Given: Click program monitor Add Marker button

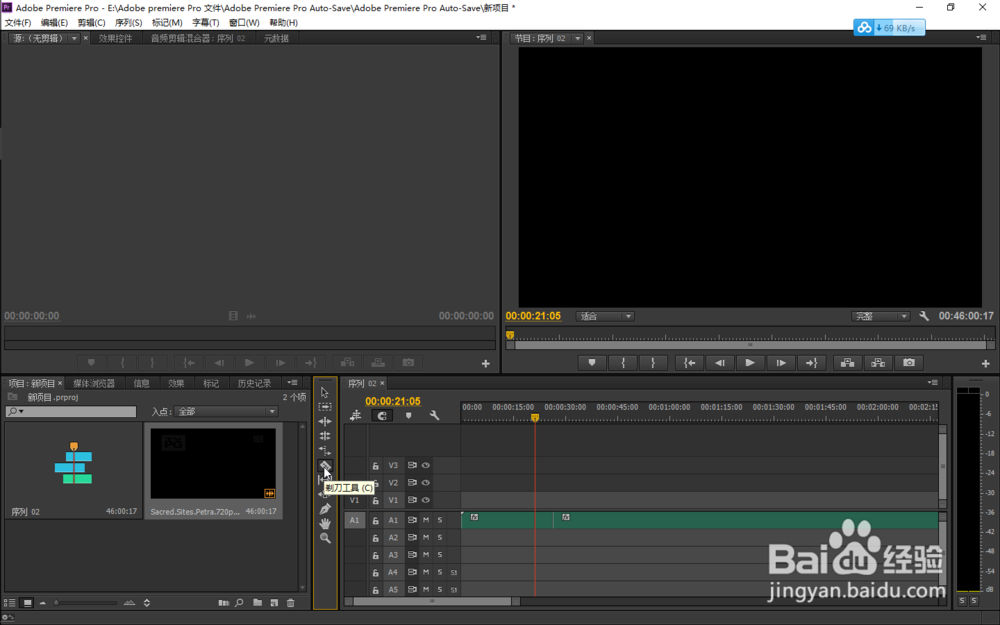Looking at the screenshot, I should point(592,363).
